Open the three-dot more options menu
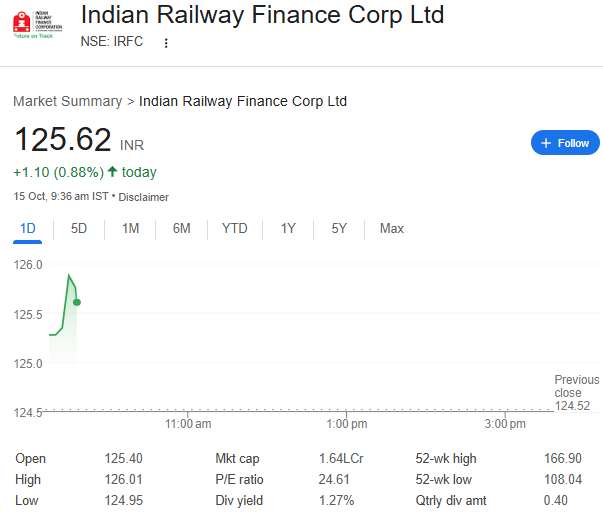The width and height of the screenshot is (603, 512). 166,43
